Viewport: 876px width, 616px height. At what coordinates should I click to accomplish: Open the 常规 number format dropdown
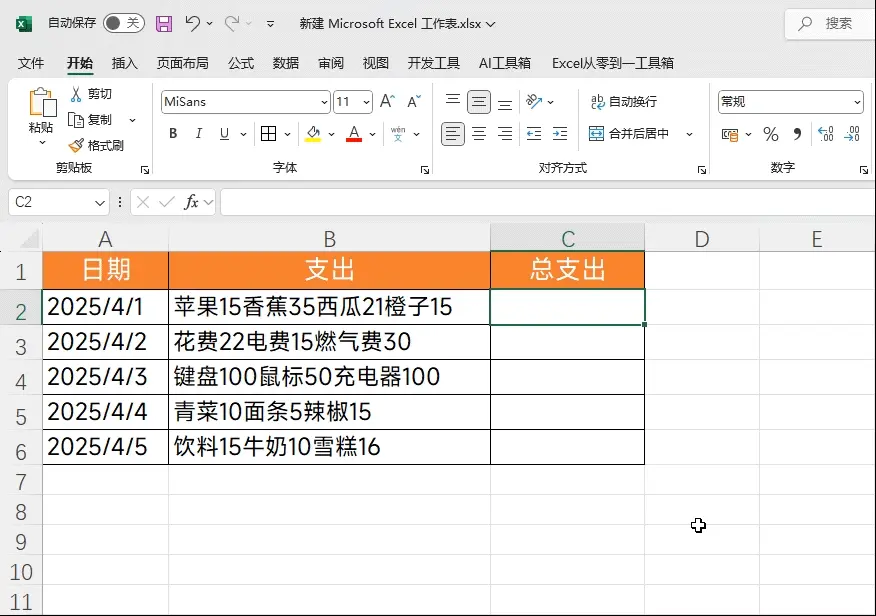(x=857, y=102)
